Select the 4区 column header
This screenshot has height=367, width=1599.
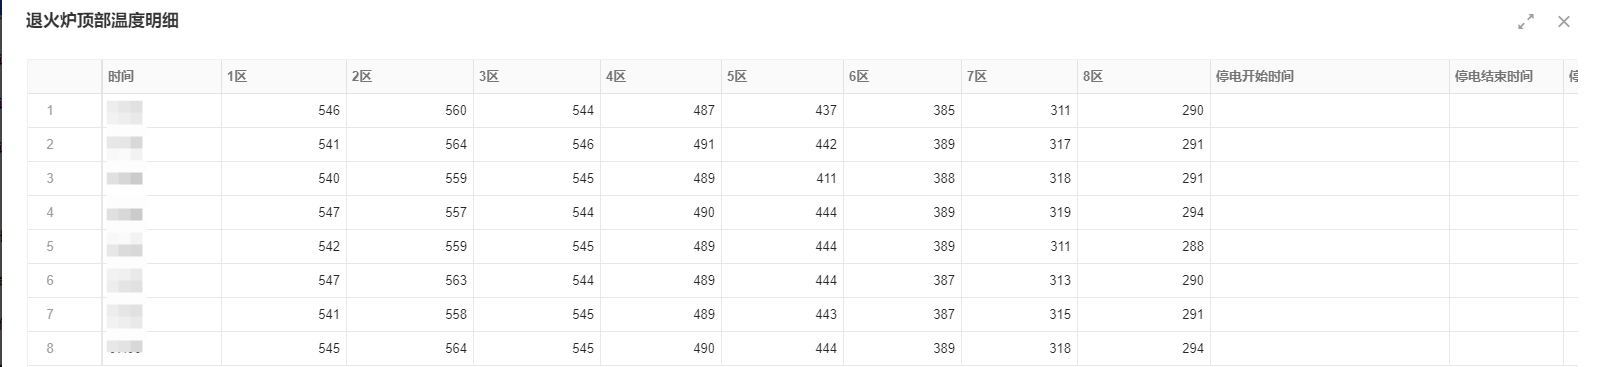click(661, 77)
